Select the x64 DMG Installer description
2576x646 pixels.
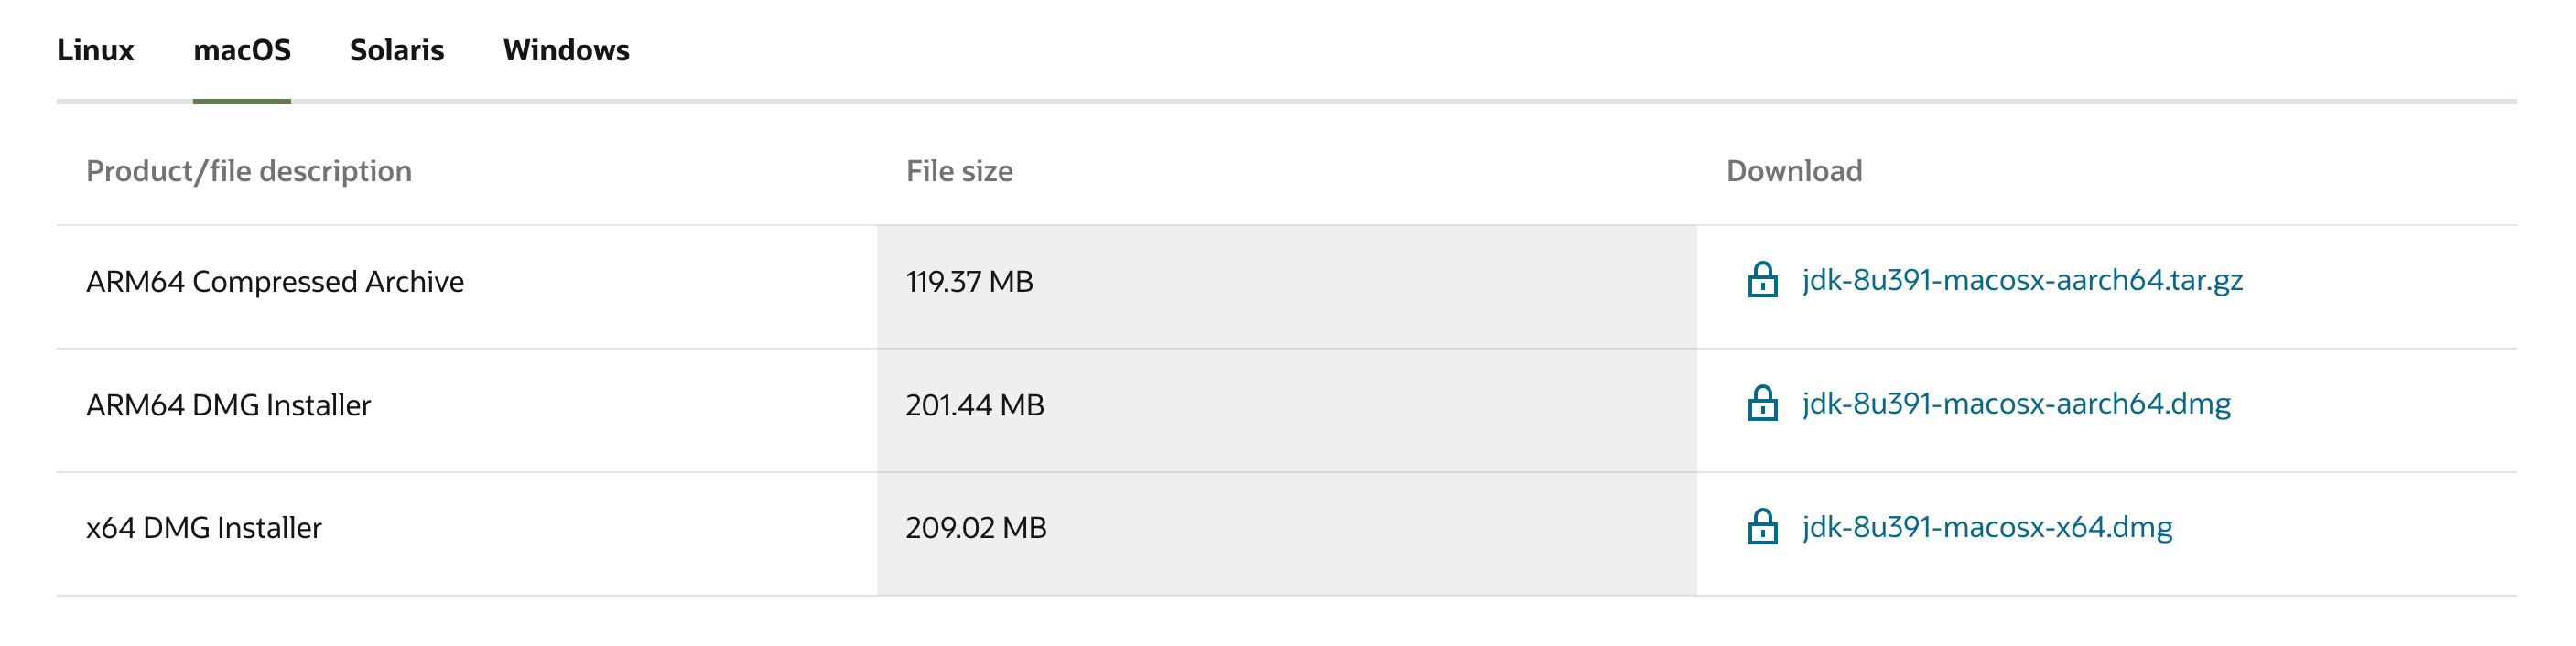204,528
